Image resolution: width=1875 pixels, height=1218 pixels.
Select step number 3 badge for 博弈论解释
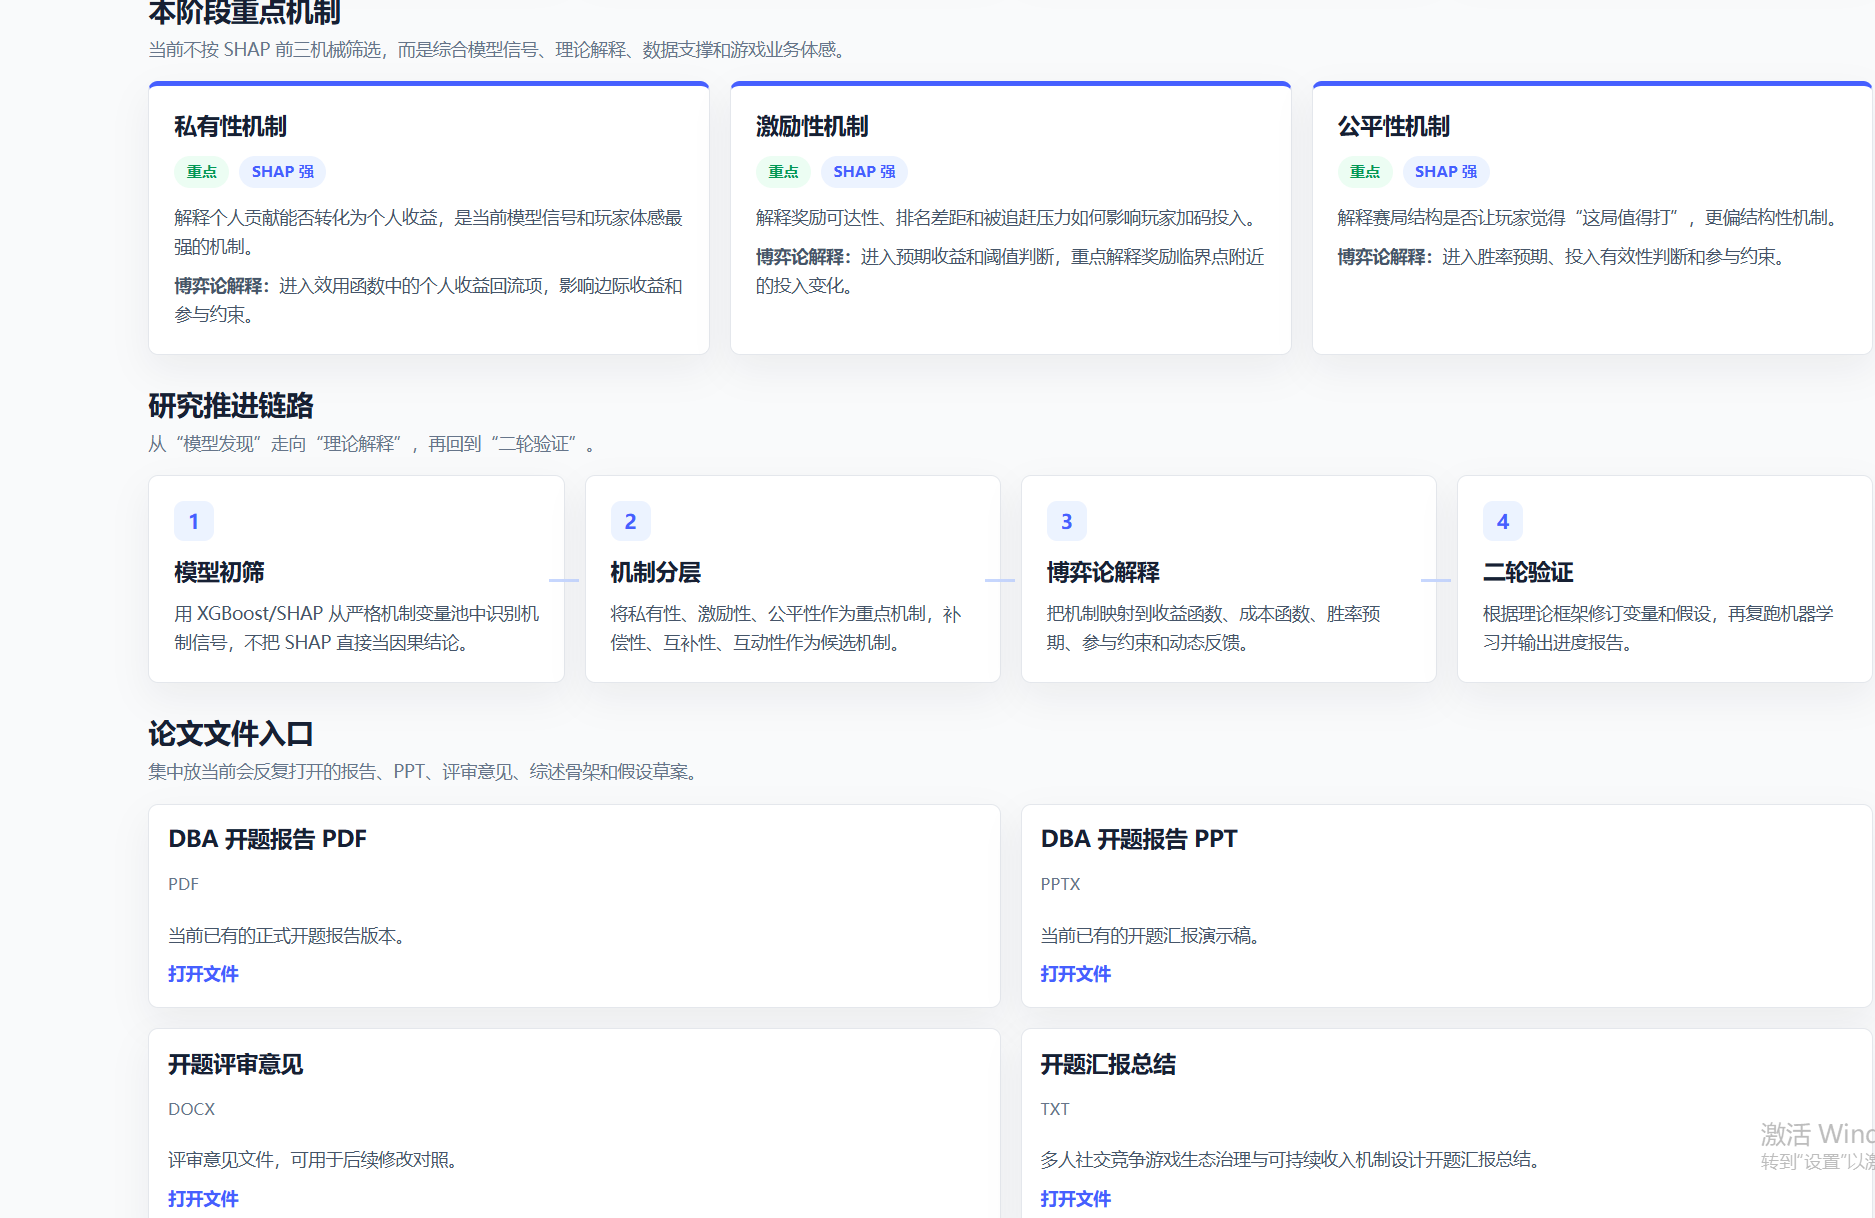point(1066,521)
